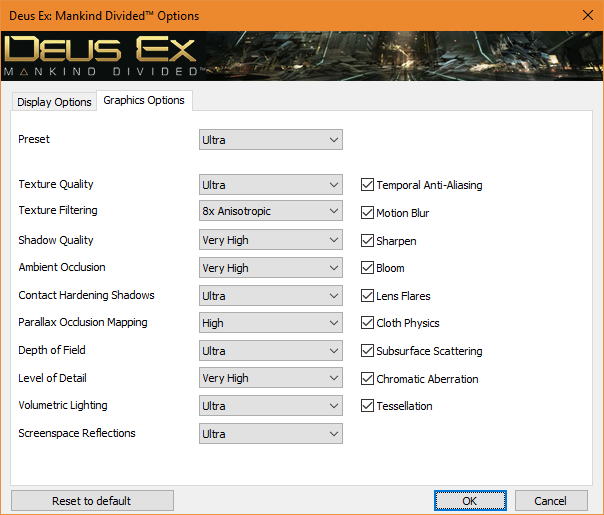Open the Shadow Quality dropdown
The width and height of the screenshot is (604, 515).
(x=271, y=240)
